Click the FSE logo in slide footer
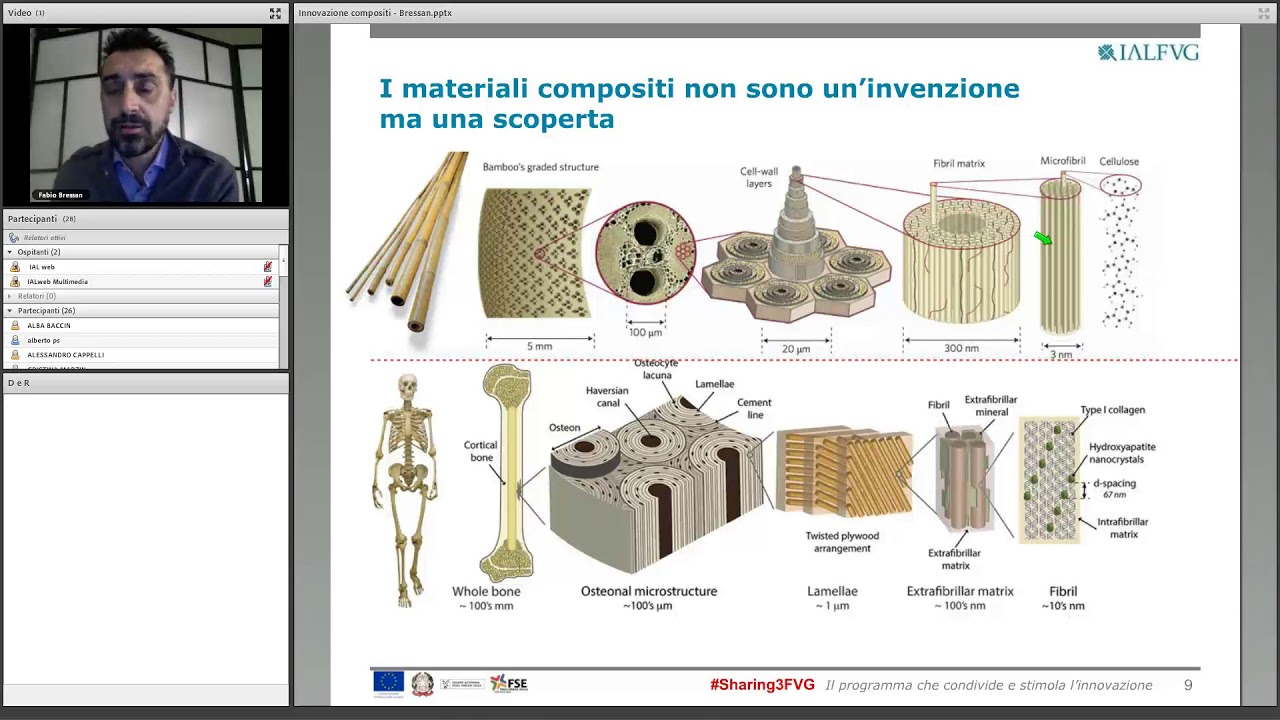 click(508, 684)
